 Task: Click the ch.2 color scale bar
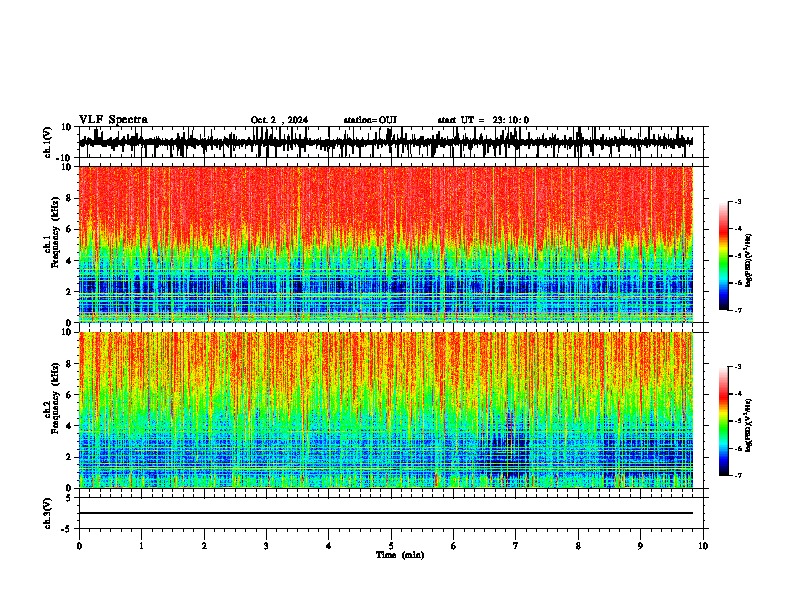(723, 421)
